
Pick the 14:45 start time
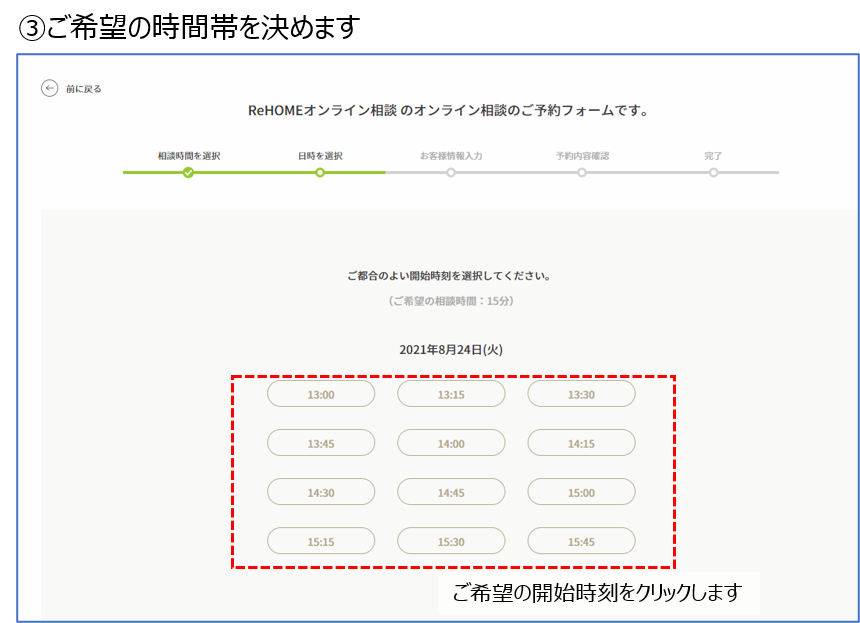[451, 492]
